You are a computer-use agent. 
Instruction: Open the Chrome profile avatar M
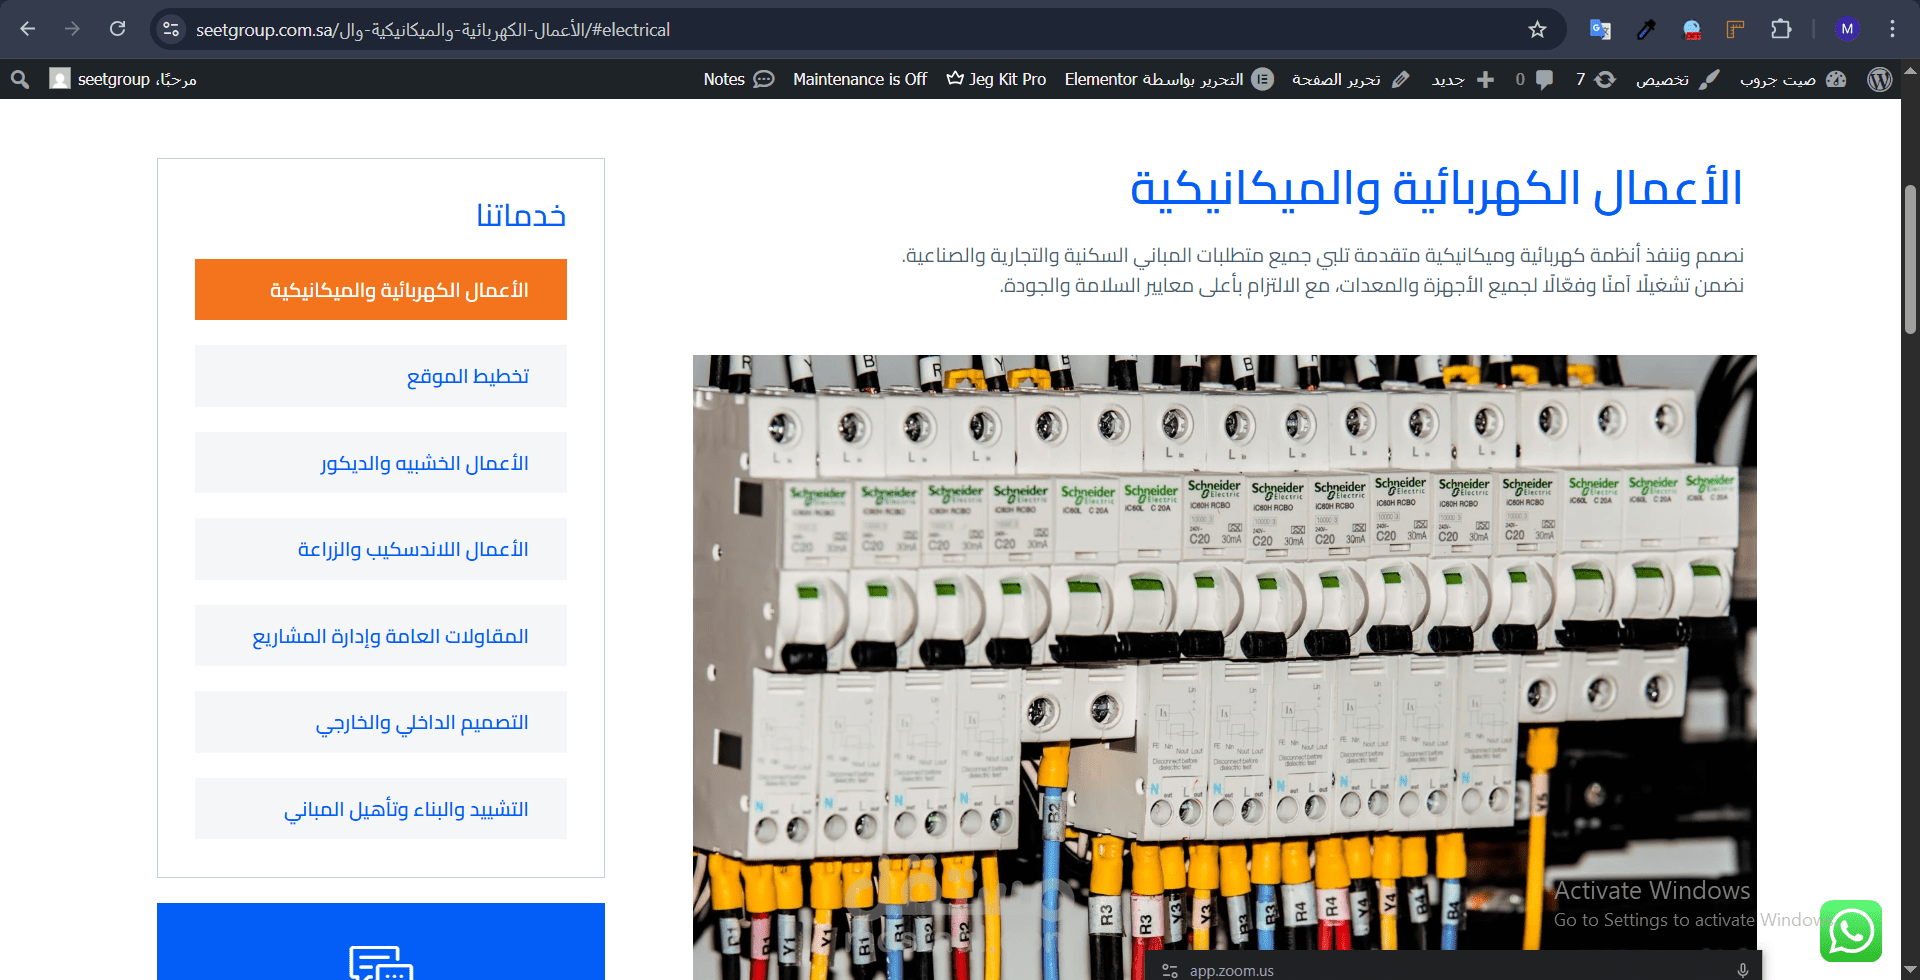(x=1847, y=29)
